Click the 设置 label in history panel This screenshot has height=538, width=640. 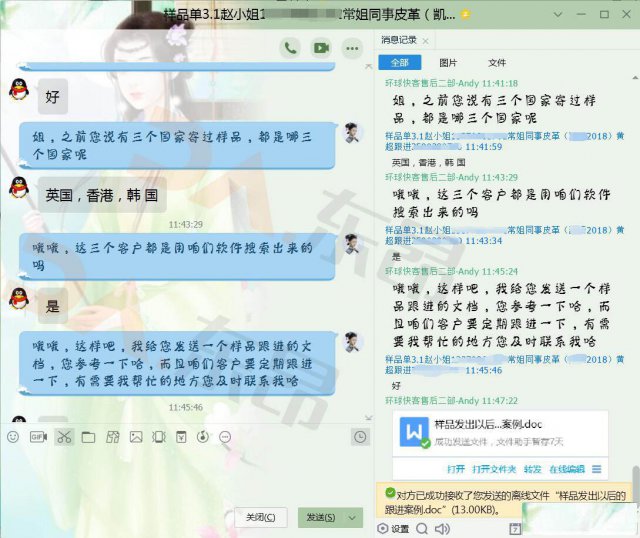point(400,529)
